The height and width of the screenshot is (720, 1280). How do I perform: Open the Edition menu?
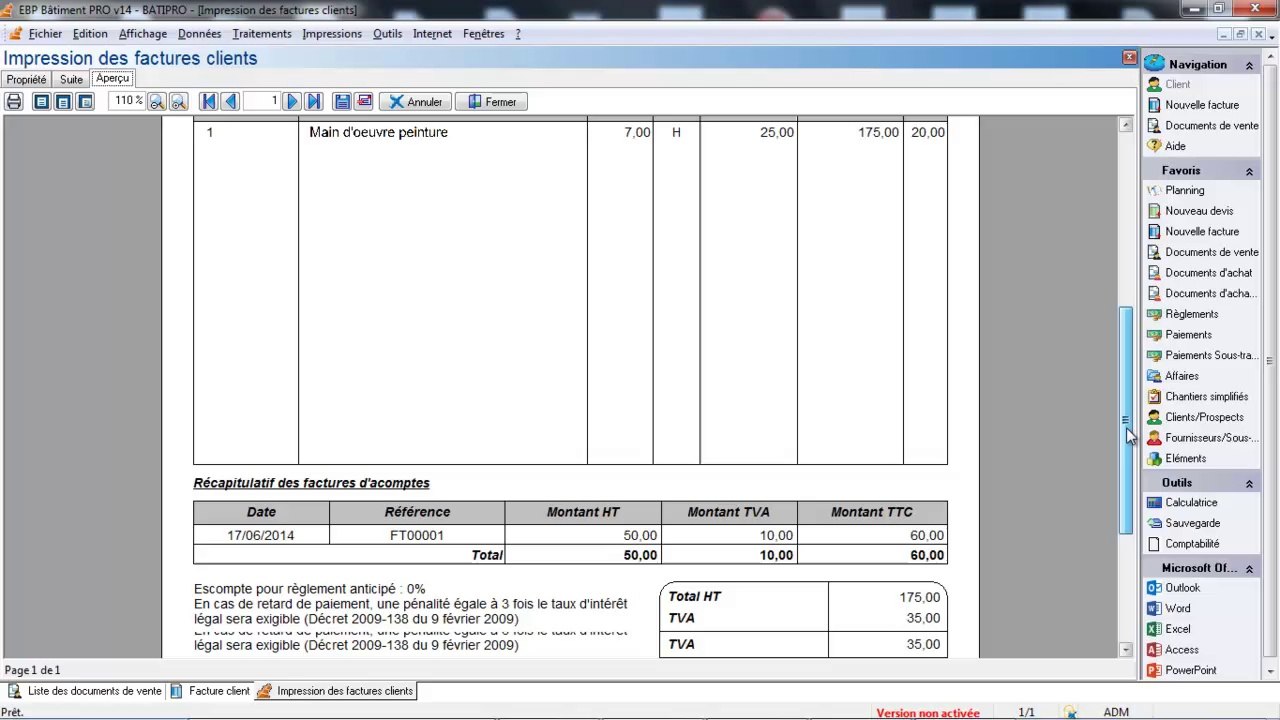[x=90, y=34]
